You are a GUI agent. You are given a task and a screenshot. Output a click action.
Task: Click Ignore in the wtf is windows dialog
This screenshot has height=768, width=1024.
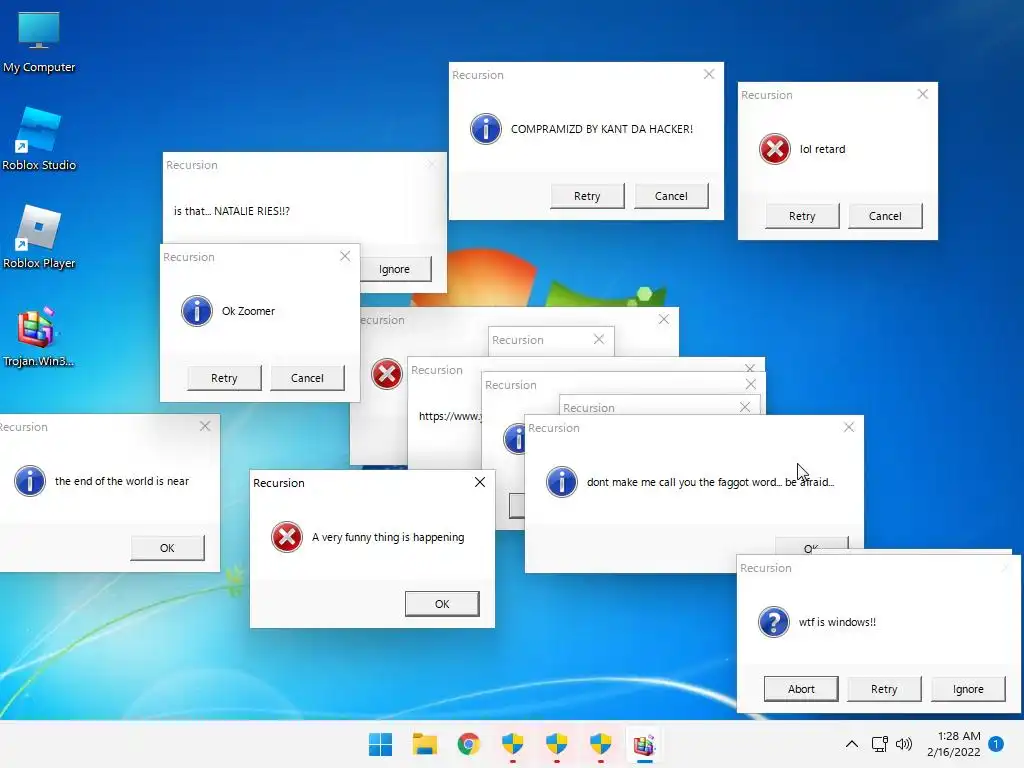(x=968, y=689)
